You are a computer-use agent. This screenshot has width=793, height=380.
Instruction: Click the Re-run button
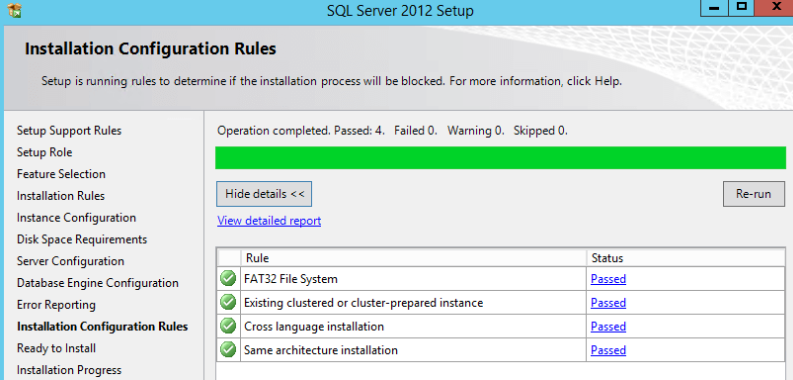coord(754,194)
